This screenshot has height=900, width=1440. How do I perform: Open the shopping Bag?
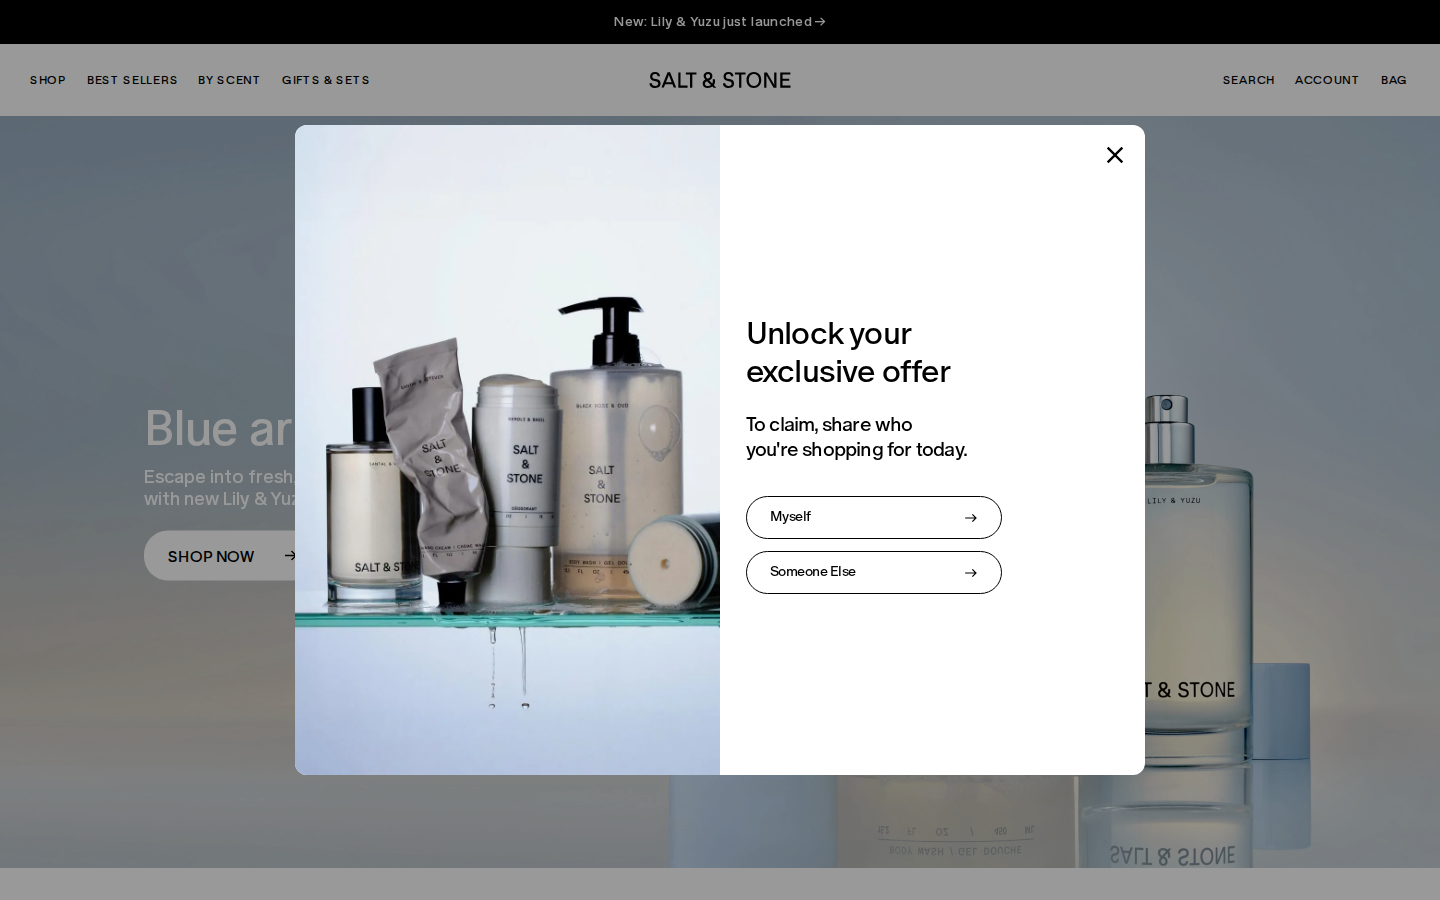point(1394,80)
